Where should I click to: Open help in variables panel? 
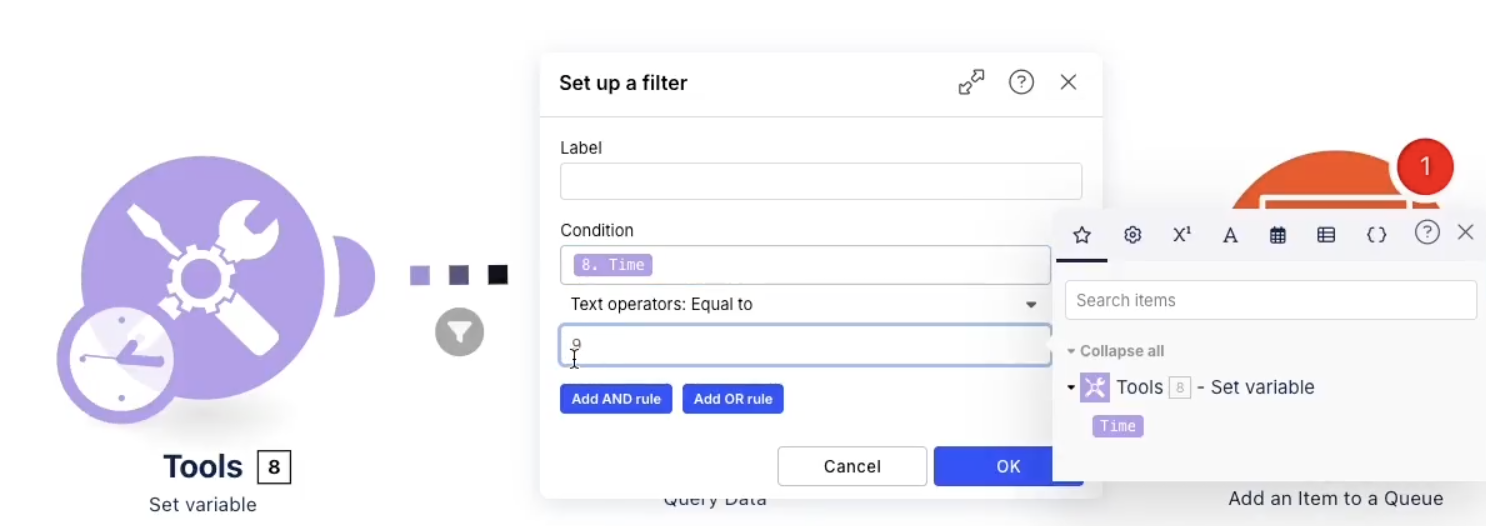point(1427,232)
